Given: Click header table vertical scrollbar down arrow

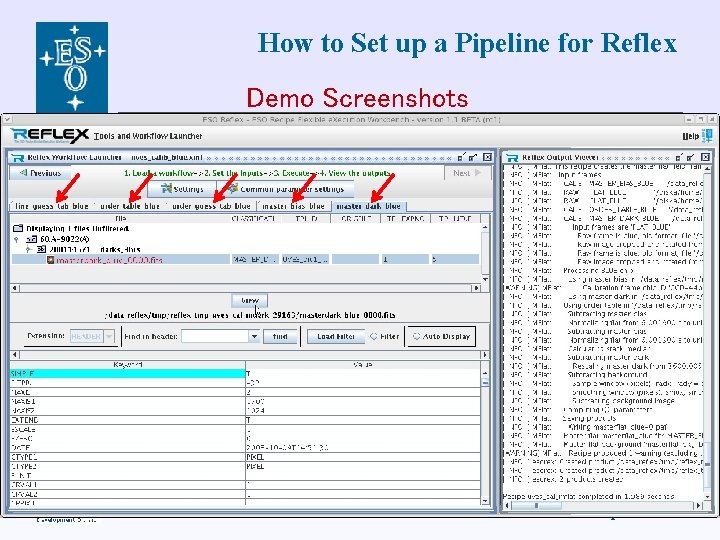Looking at the screenshot, I should [x=485, y=501].
